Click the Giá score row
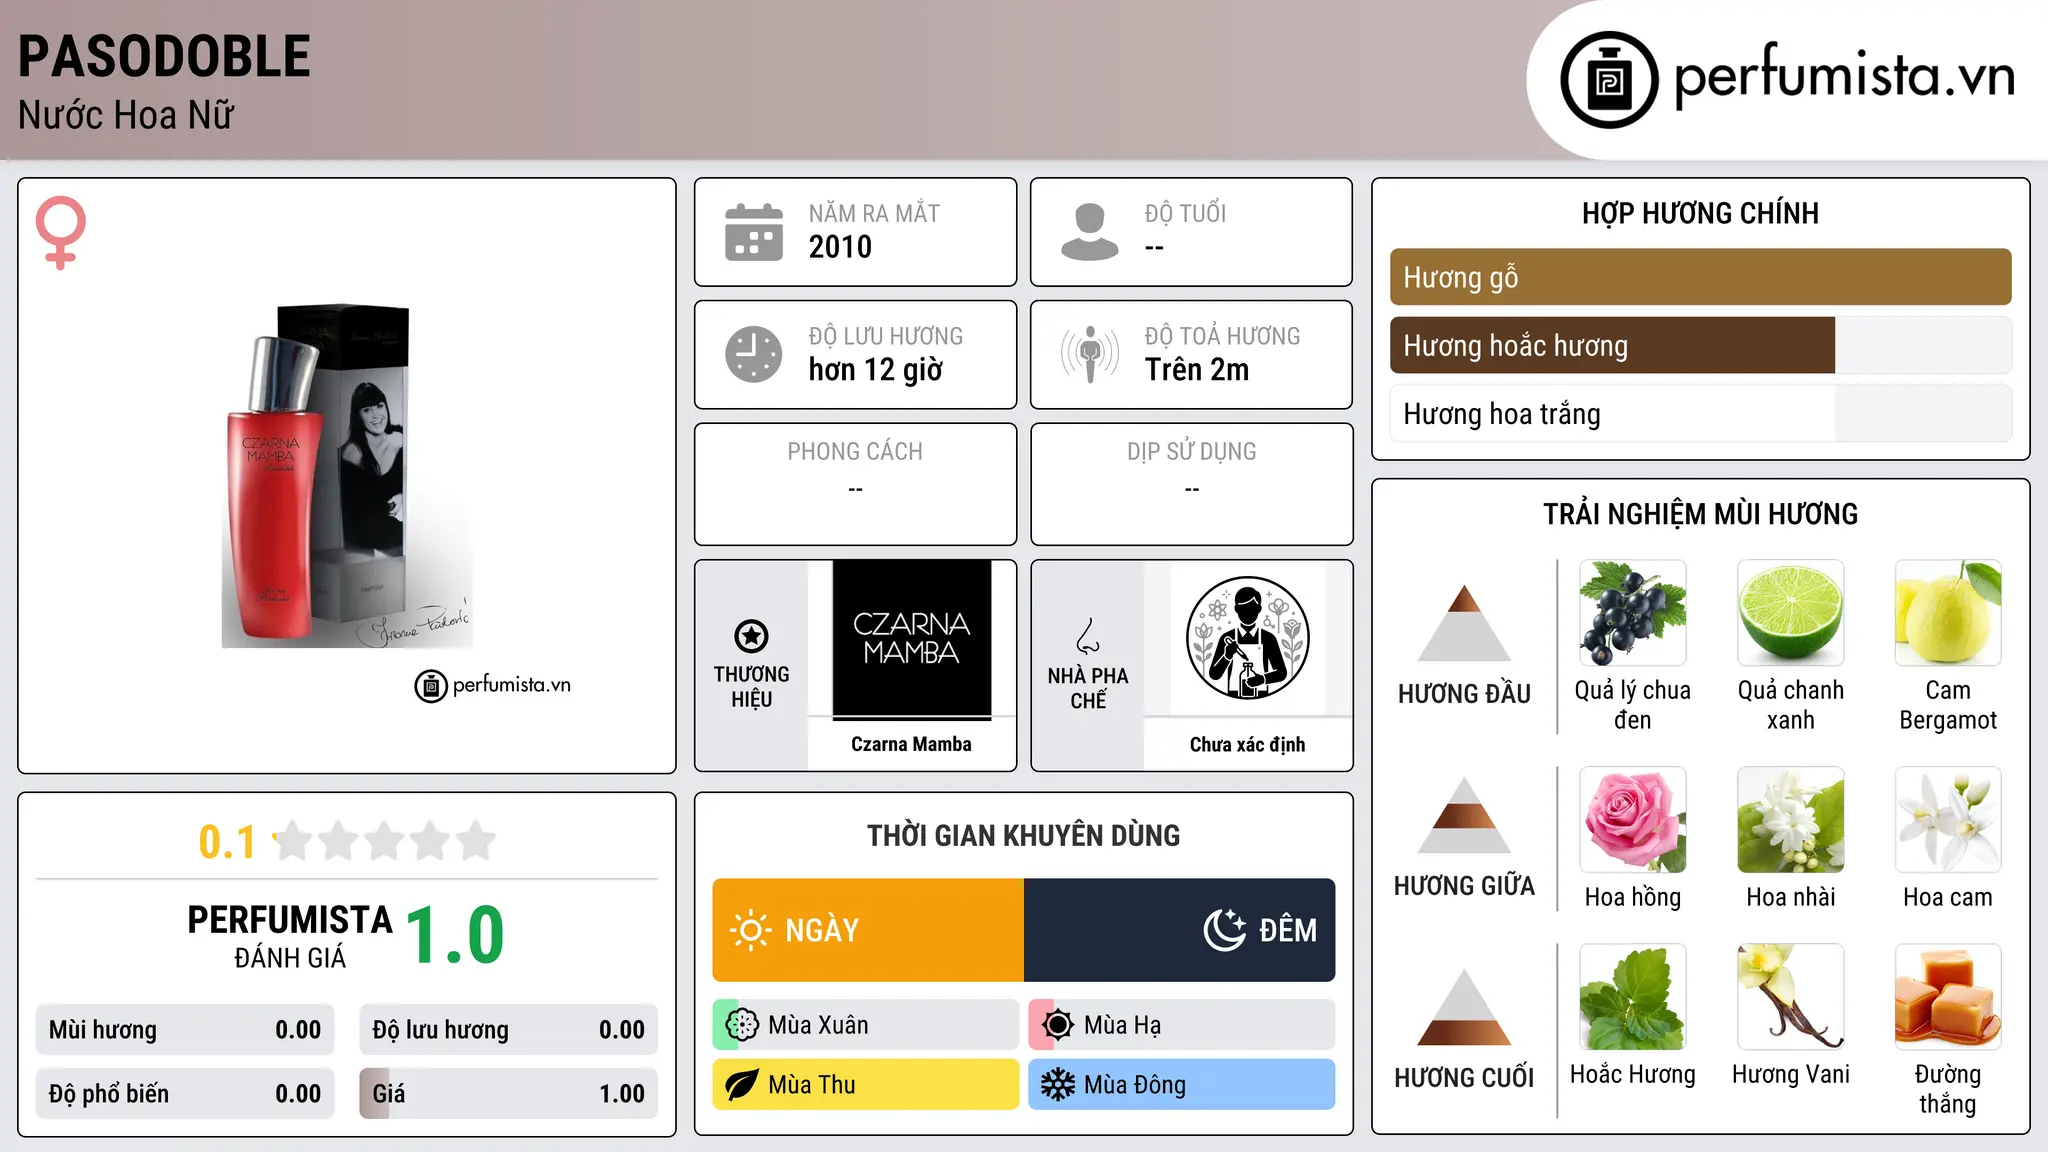Screen dimensions: 2048x1152 508,1094
